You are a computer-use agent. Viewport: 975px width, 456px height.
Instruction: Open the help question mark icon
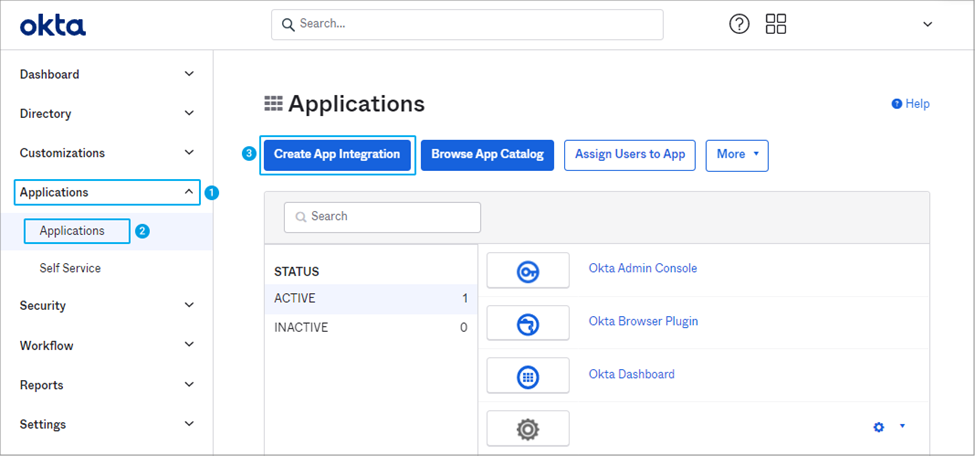739,24
